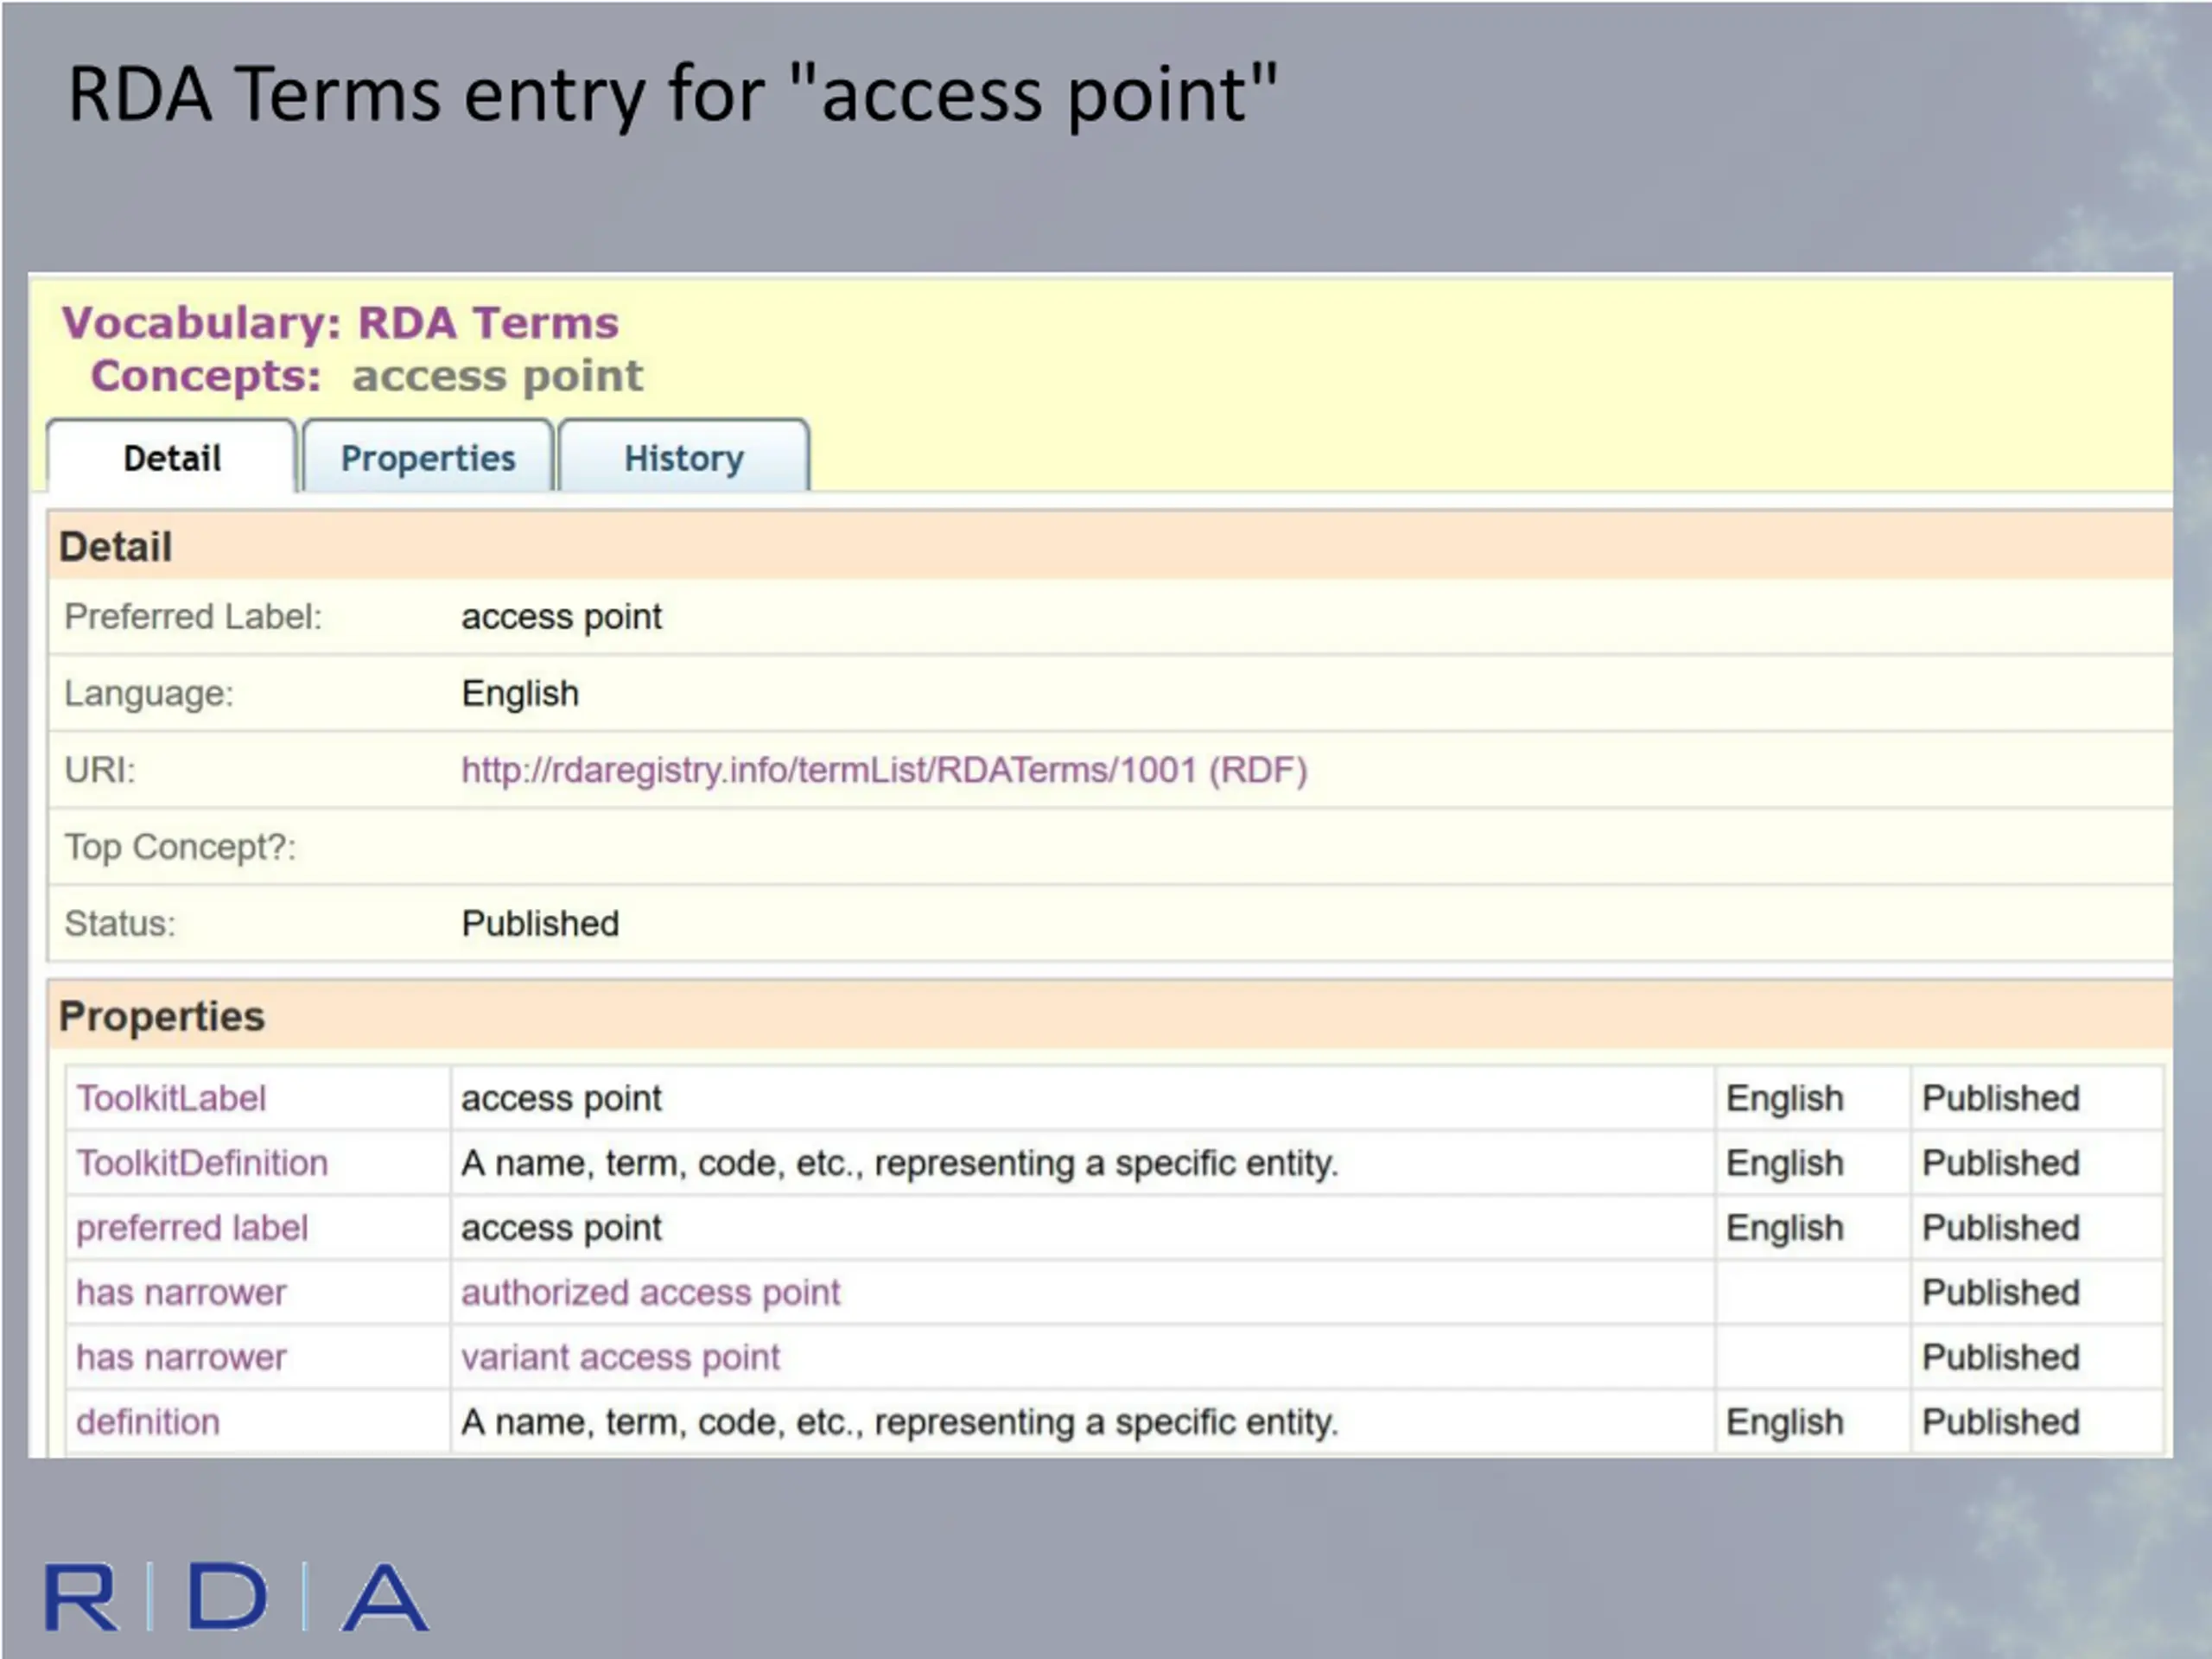
Task: Select 'Published' in the ToolkitLabel row
Action: (2001, 1098)
